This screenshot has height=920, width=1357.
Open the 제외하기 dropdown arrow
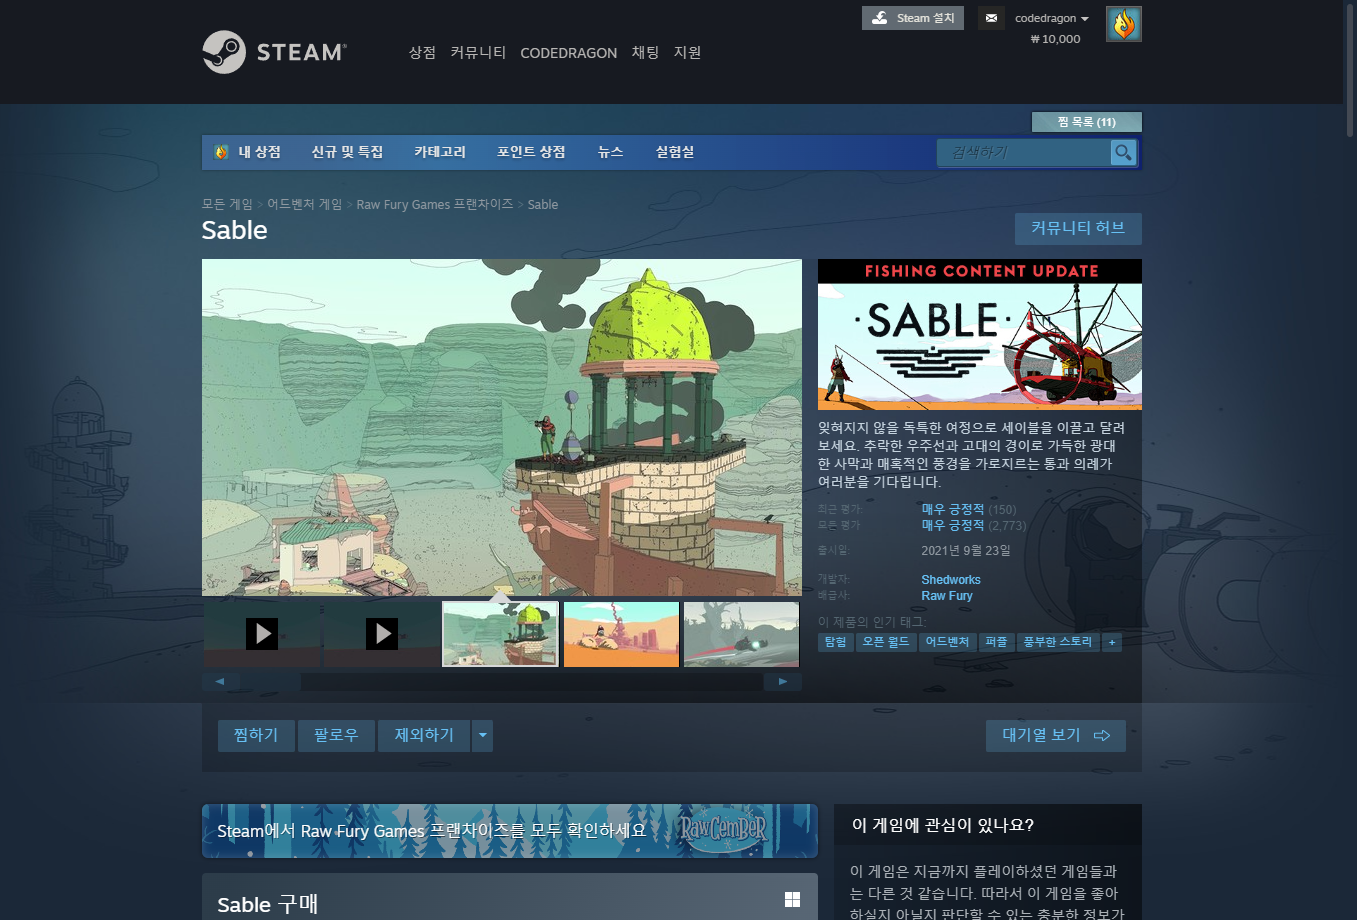tap(482, 736)
